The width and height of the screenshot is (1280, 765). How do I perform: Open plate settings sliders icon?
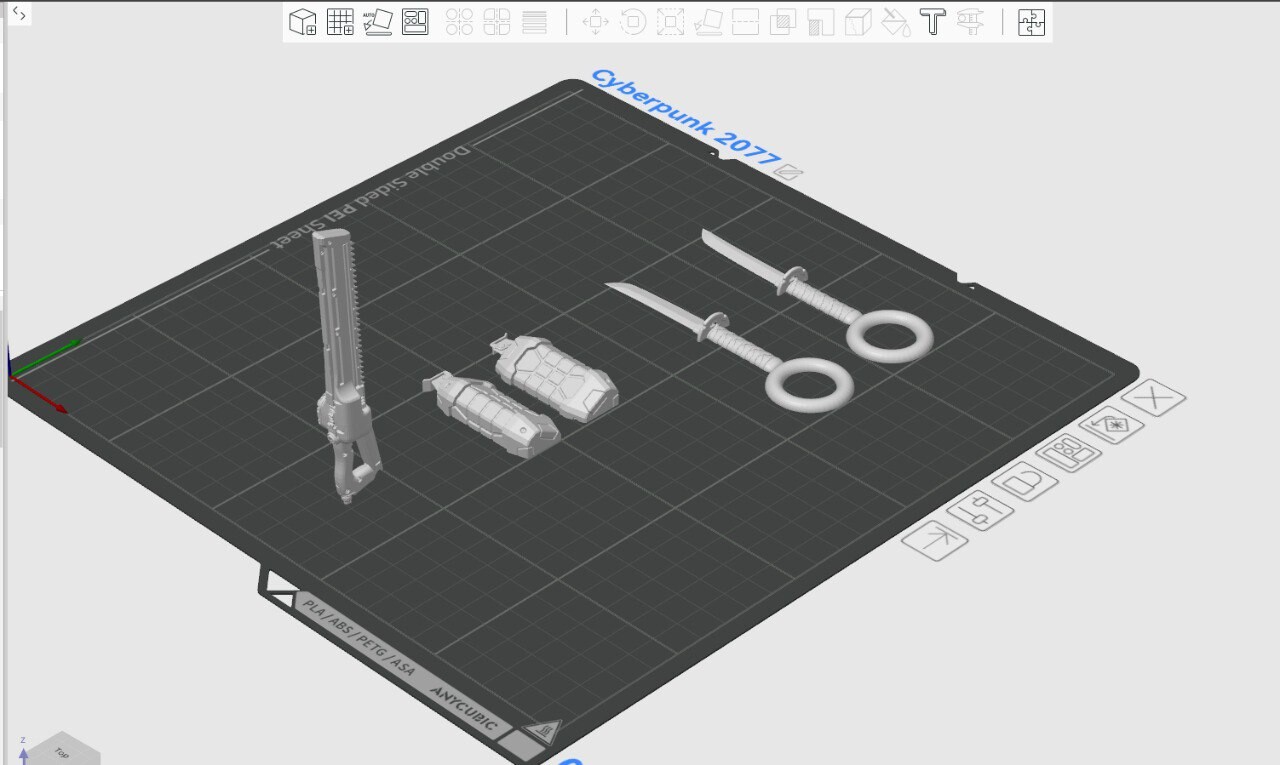coord(981,512)
